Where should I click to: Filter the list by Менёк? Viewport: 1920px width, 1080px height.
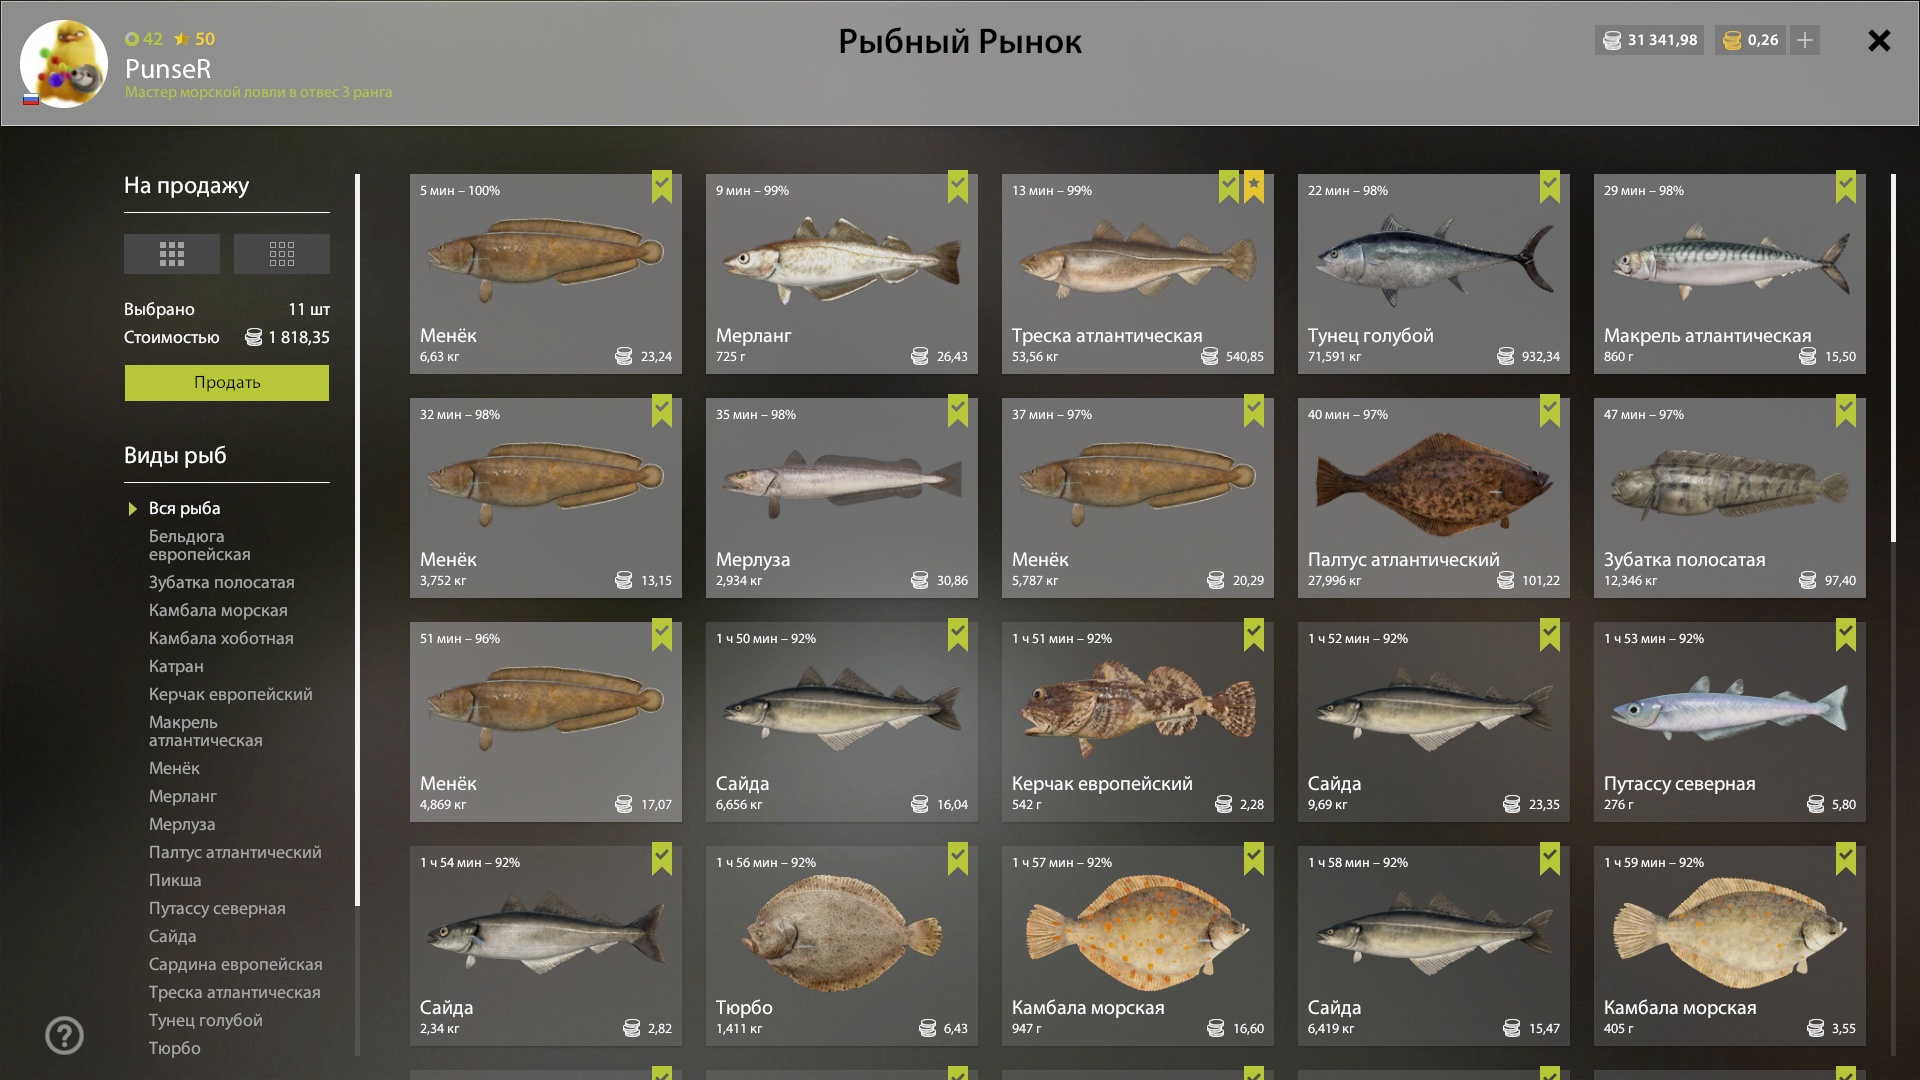click(x=174, y=768)
